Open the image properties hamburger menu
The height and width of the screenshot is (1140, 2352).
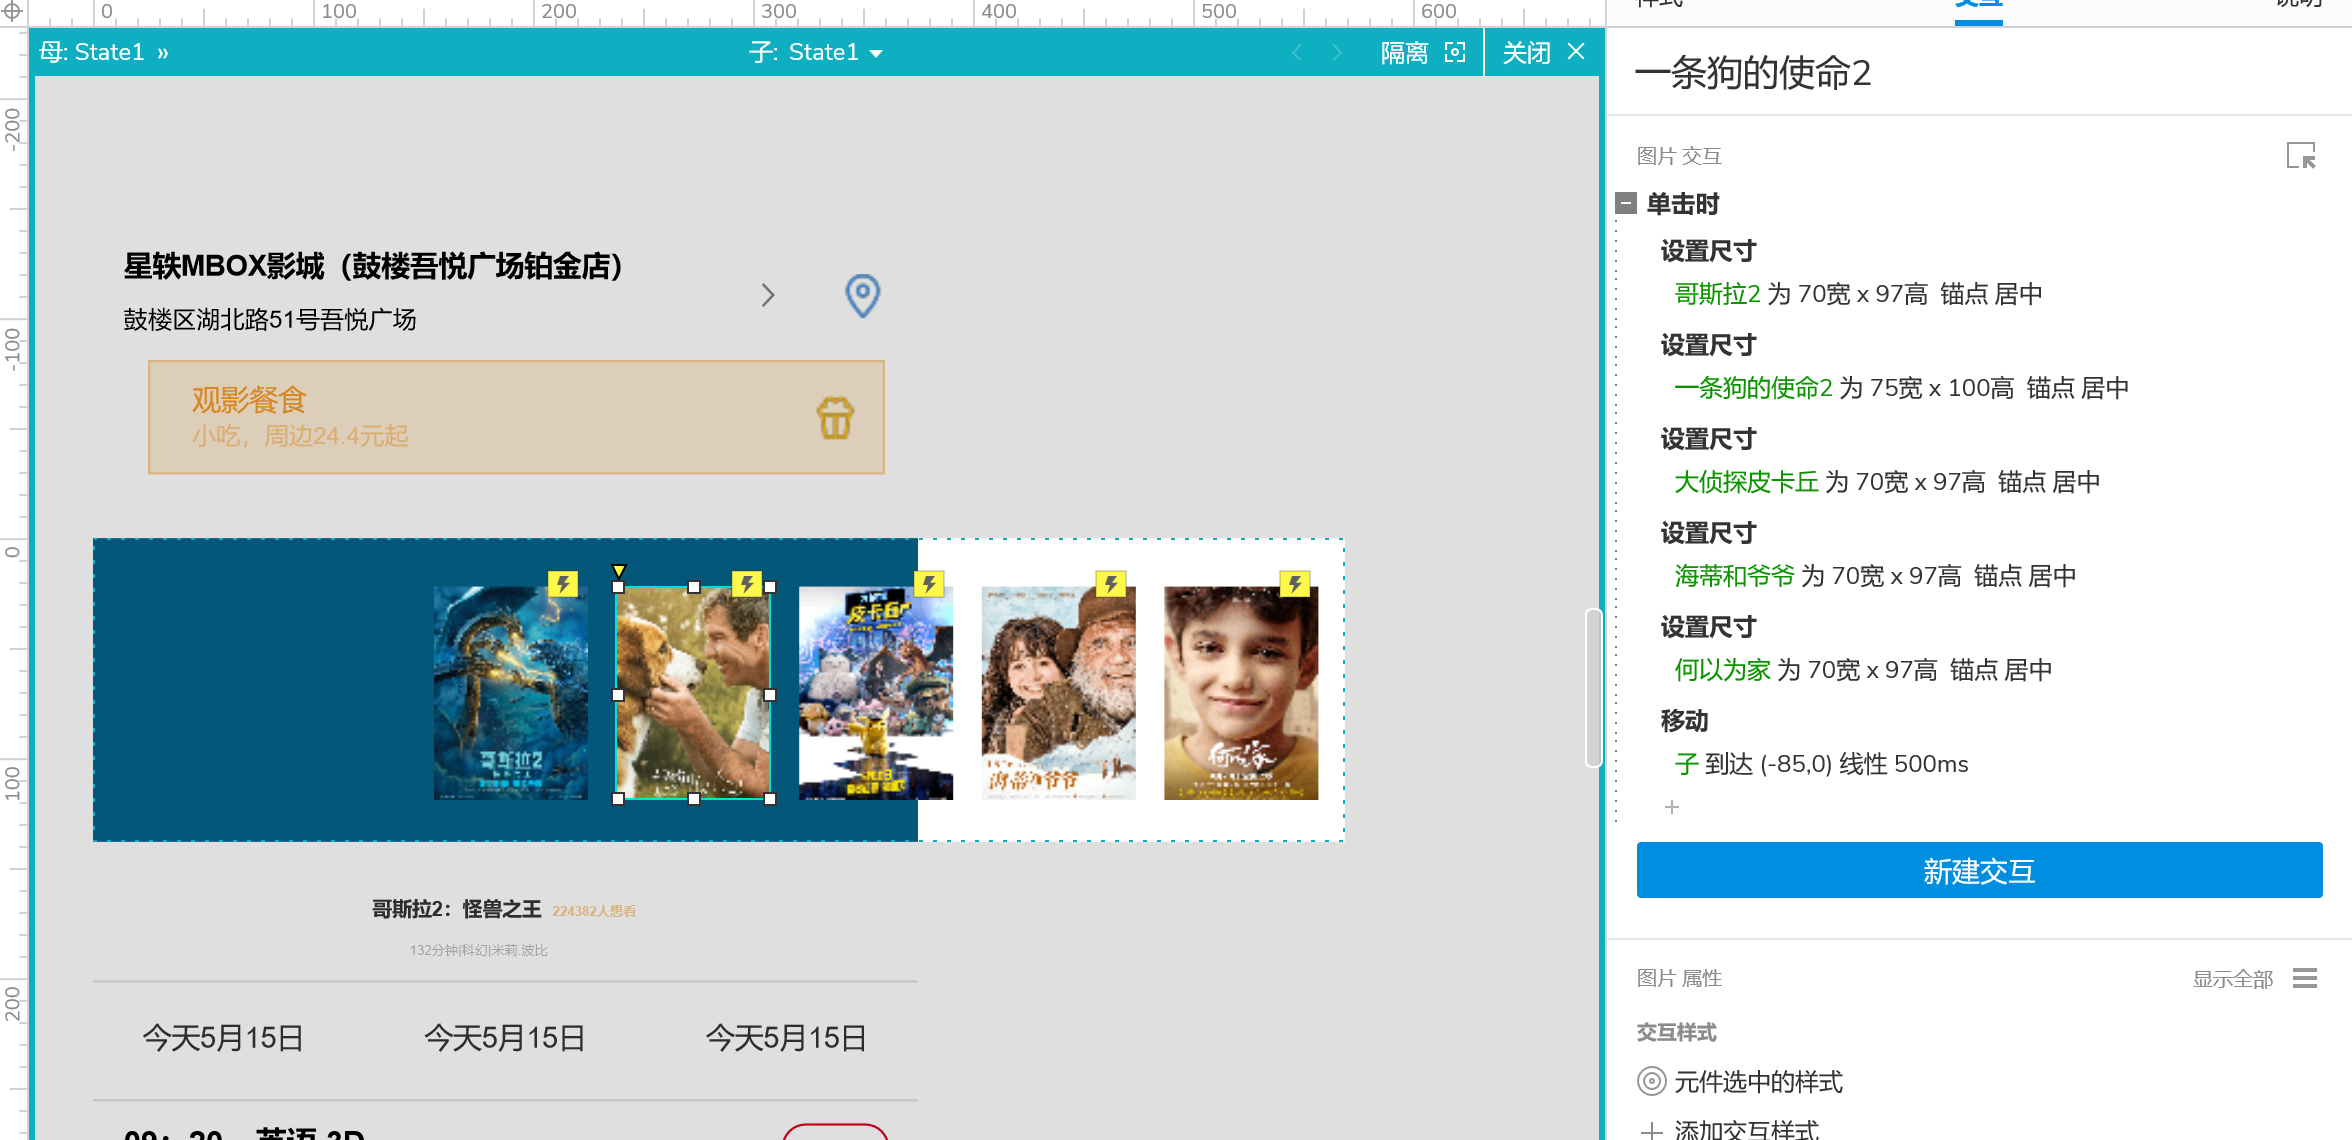point(2305,978)
